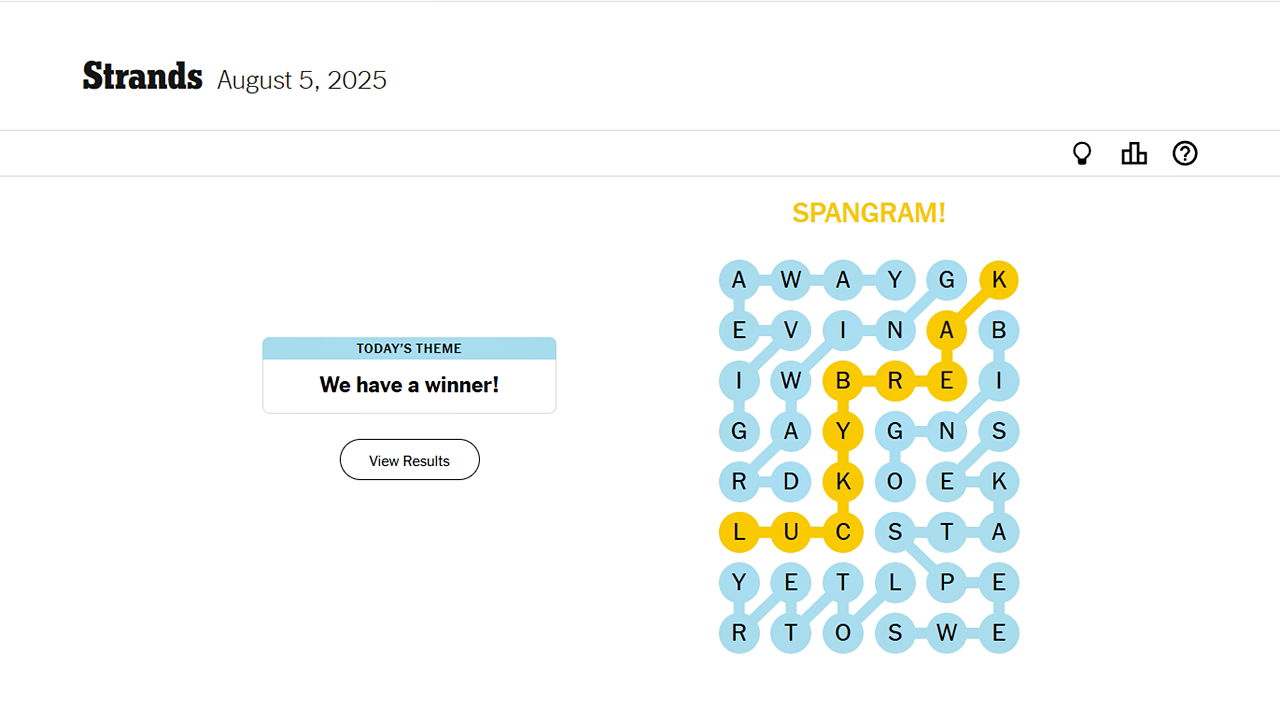Viewport: 1280px width, 720px height.
Task: Select the yellow K in the top-right corner
Action: [x=998, y=279]
